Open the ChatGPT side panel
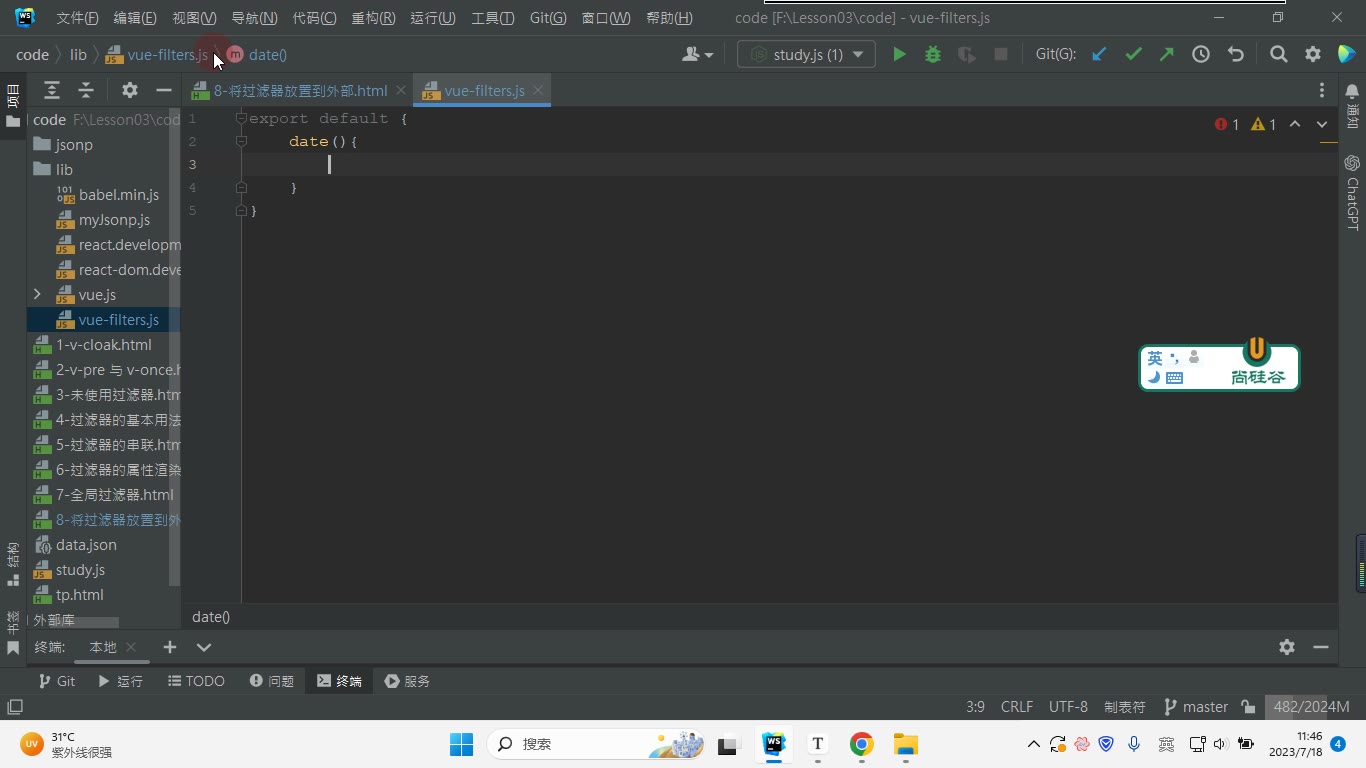1366x768 pixels. pyautogui.click(x=1352, y=192)
